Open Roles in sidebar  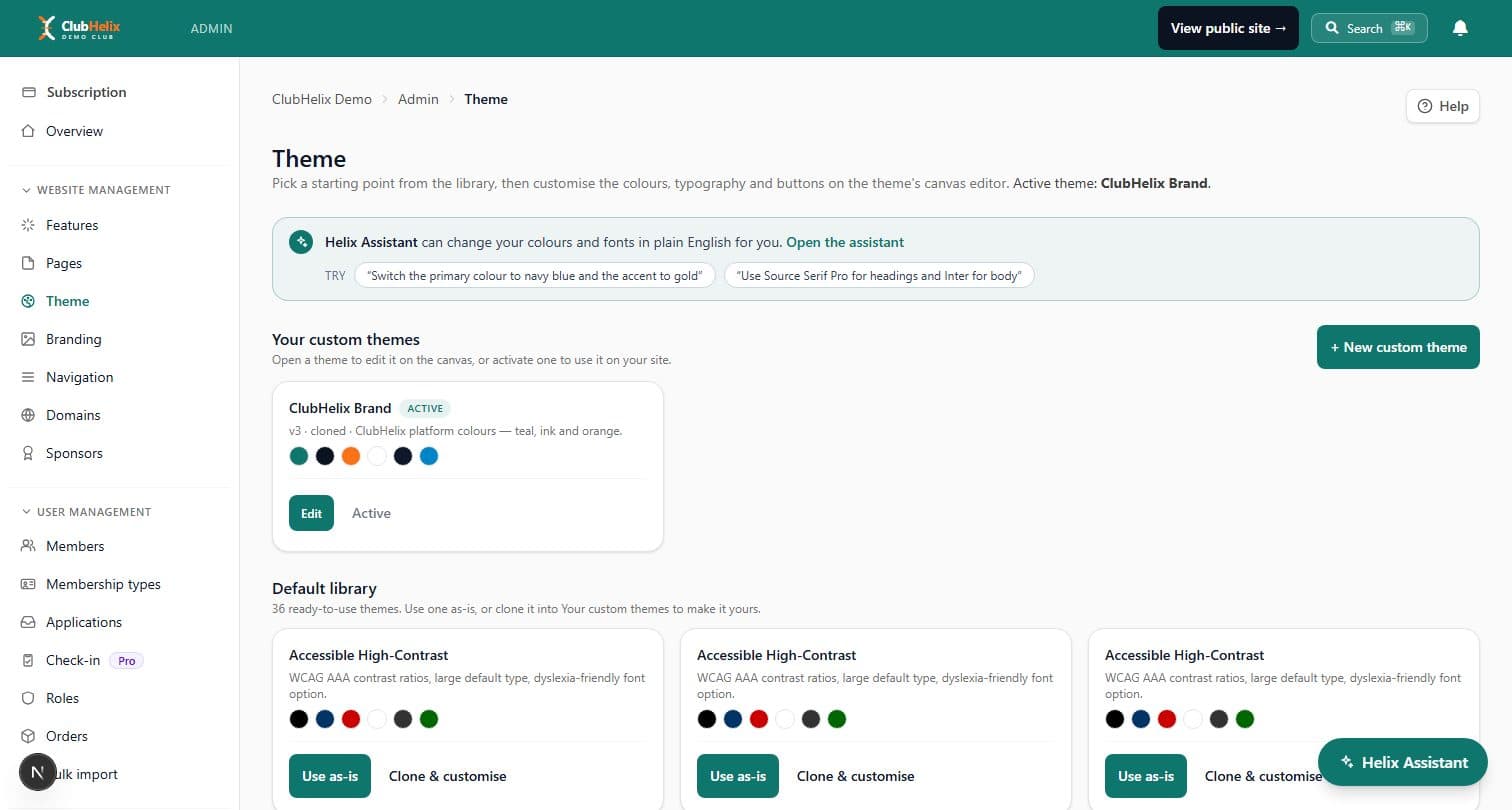62,698
